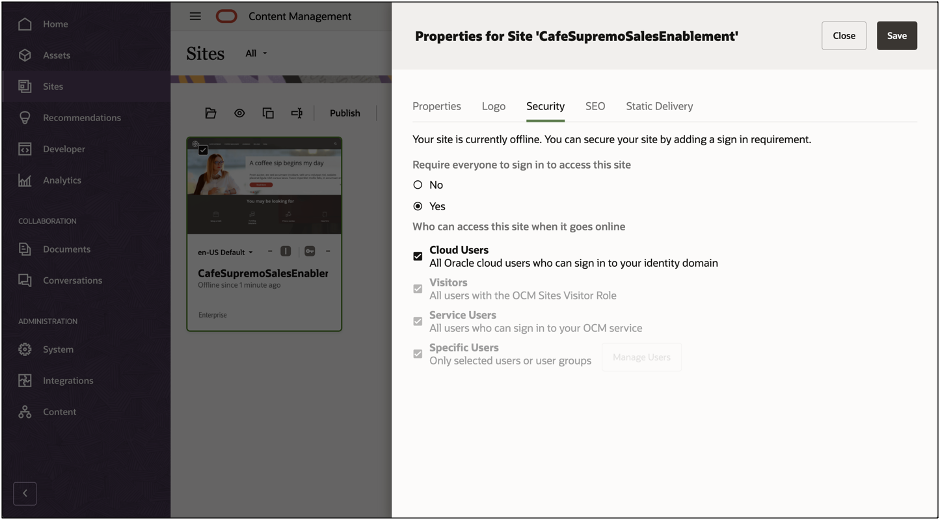
Task: Click the Manage Users button
Action: 641,357
